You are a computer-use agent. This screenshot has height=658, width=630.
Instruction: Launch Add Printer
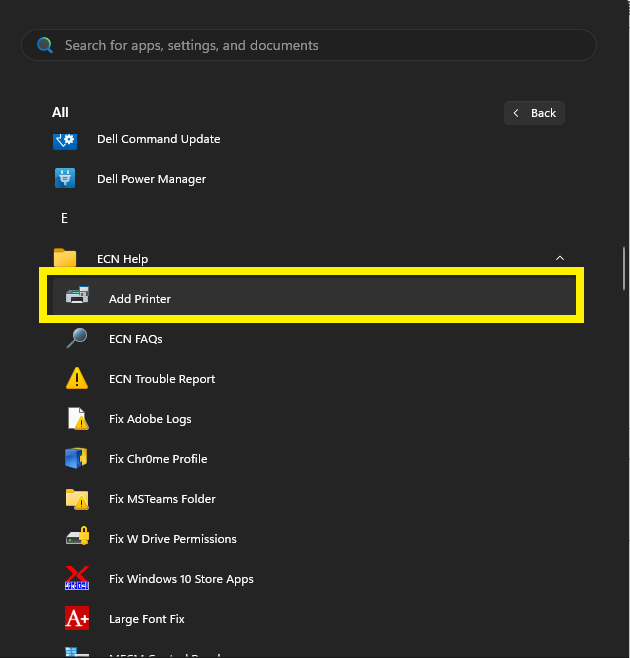[311, 295]
